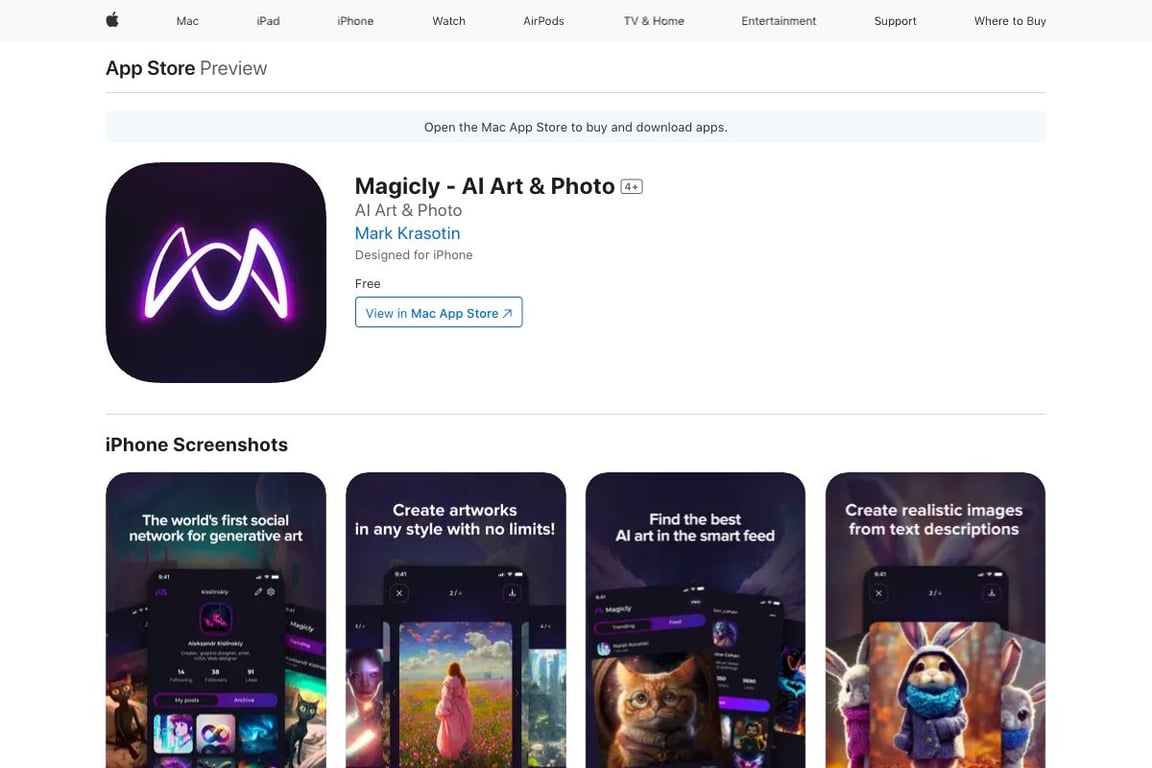
Task: Click View in Mac App Store button
Action: 439,312
